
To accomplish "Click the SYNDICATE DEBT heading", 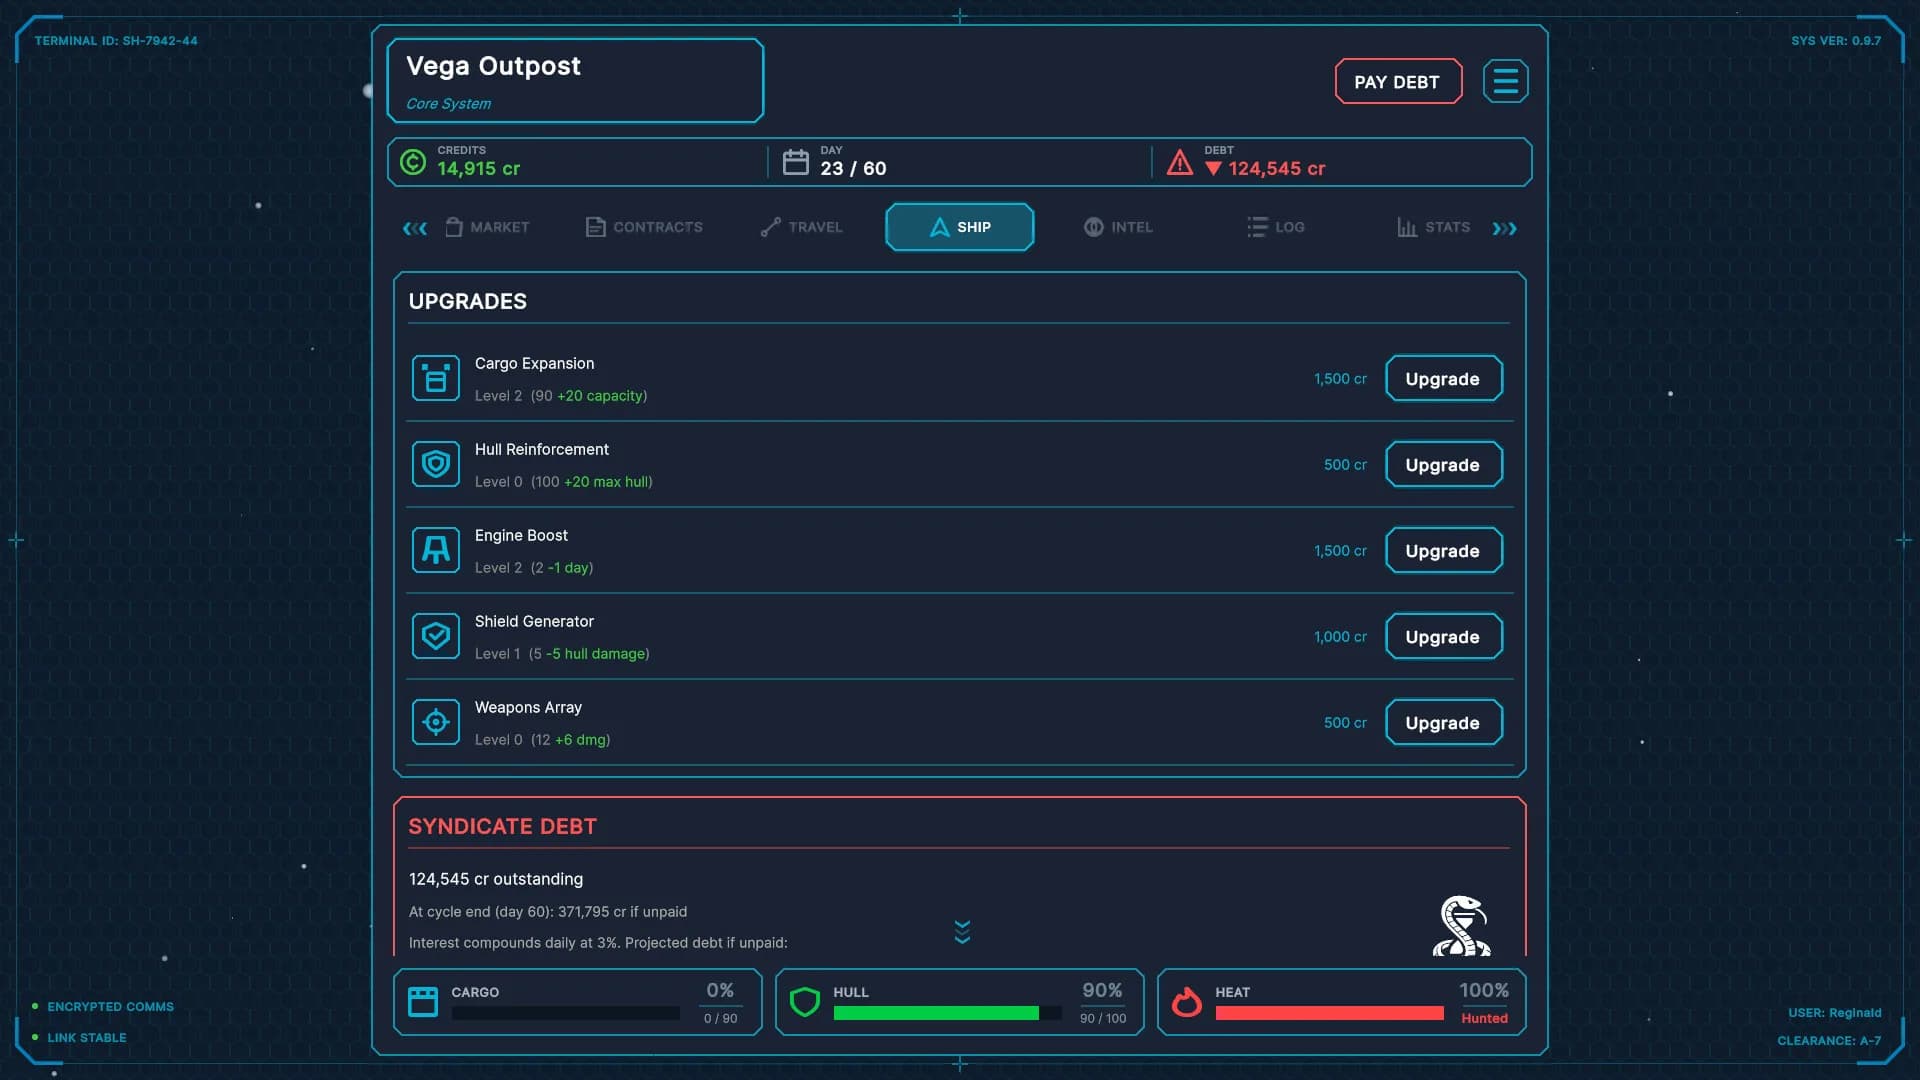I will point(503,827).
